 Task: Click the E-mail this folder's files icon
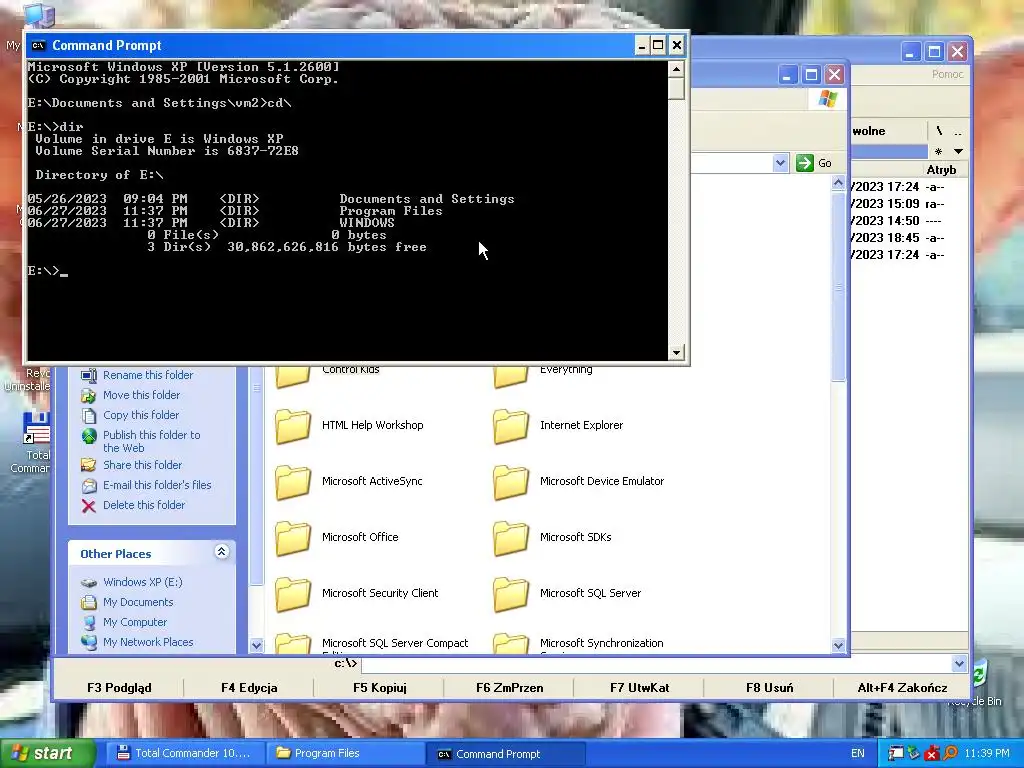tap(89, 485)
